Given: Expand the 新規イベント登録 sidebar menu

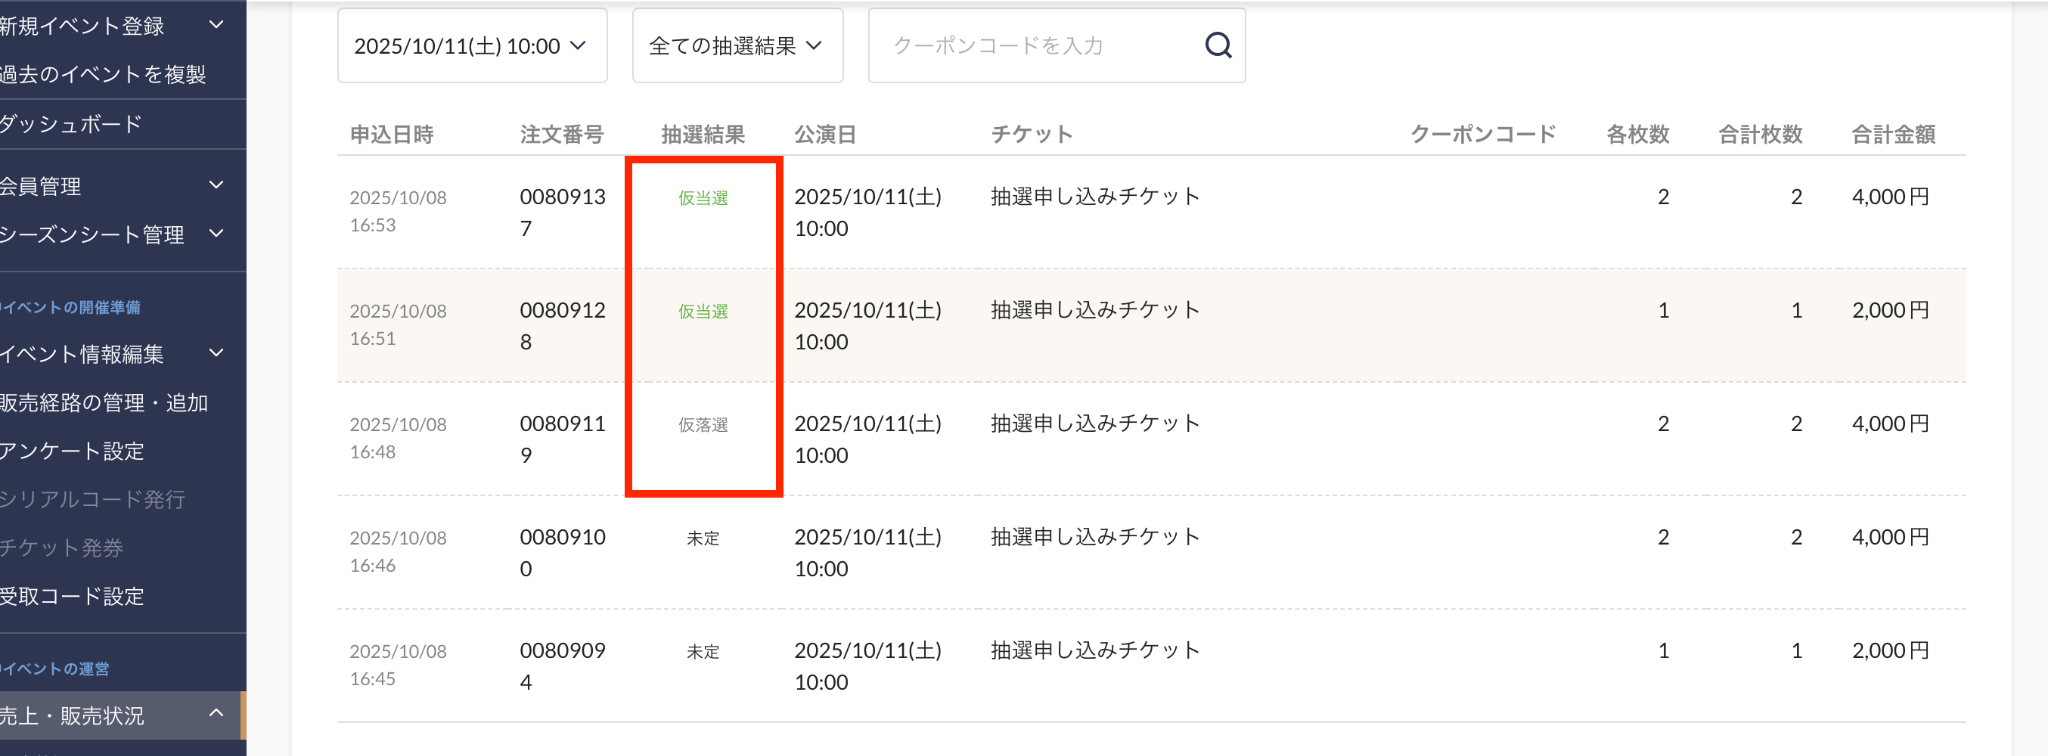Looking at the screenshot, I should [x=216, y=25].
